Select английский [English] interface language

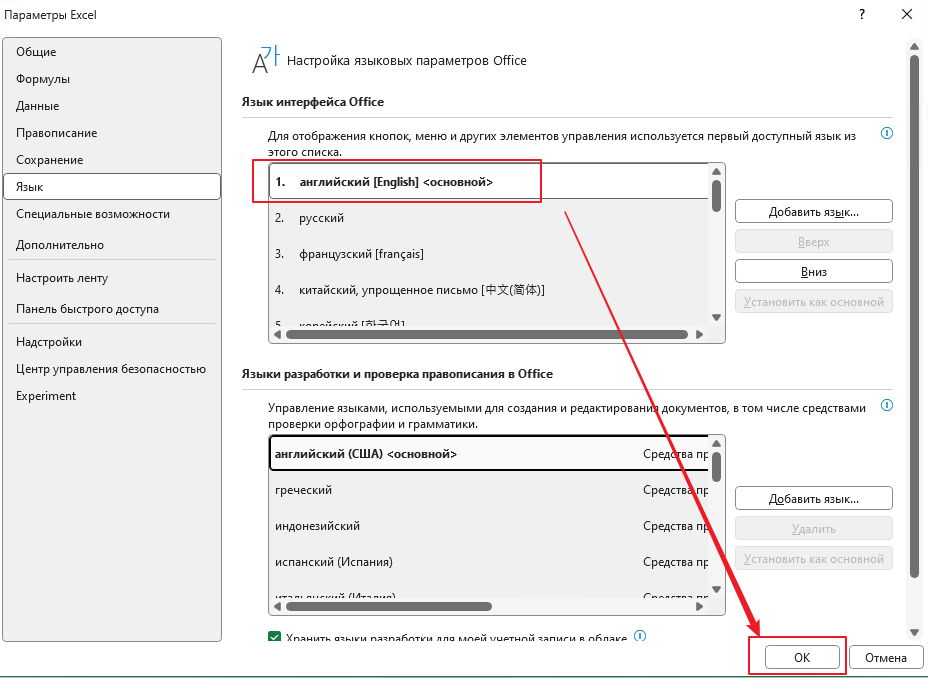pyautogui.click(x=489, y=182)
